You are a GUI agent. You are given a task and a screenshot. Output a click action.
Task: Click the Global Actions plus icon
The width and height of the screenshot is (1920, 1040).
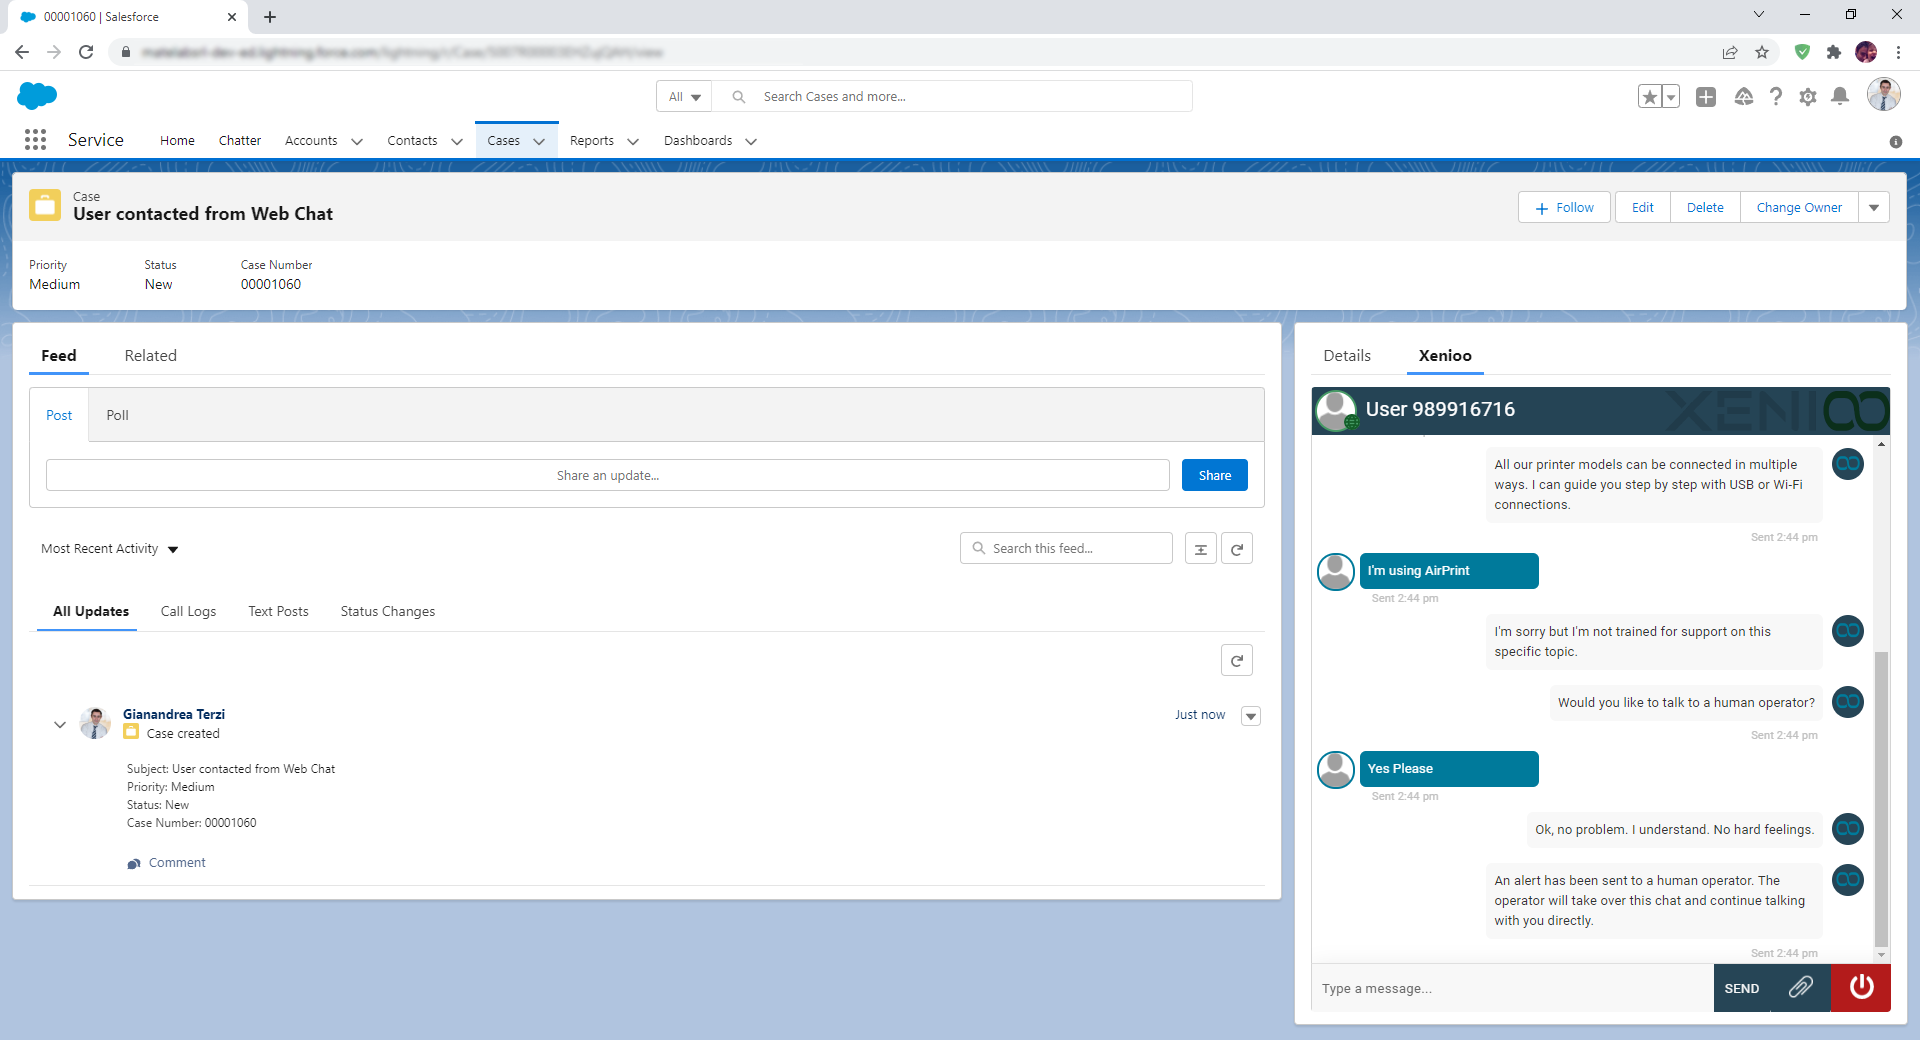click(x=1706, y=97)
